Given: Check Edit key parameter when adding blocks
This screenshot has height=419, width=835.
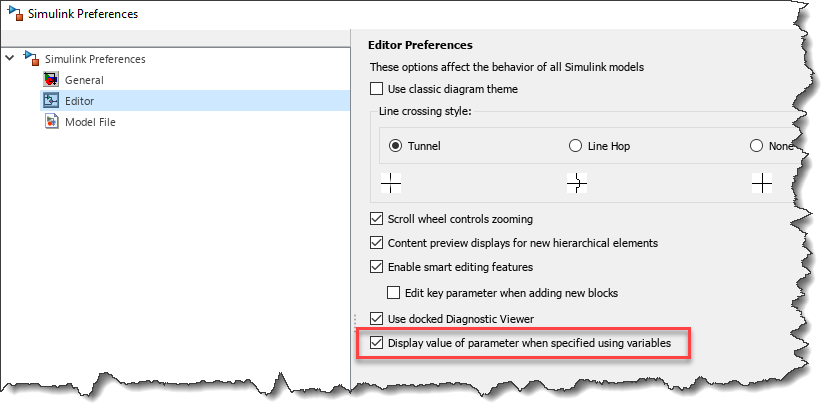Looking at the screenshot, I should (x=394, y=293).
